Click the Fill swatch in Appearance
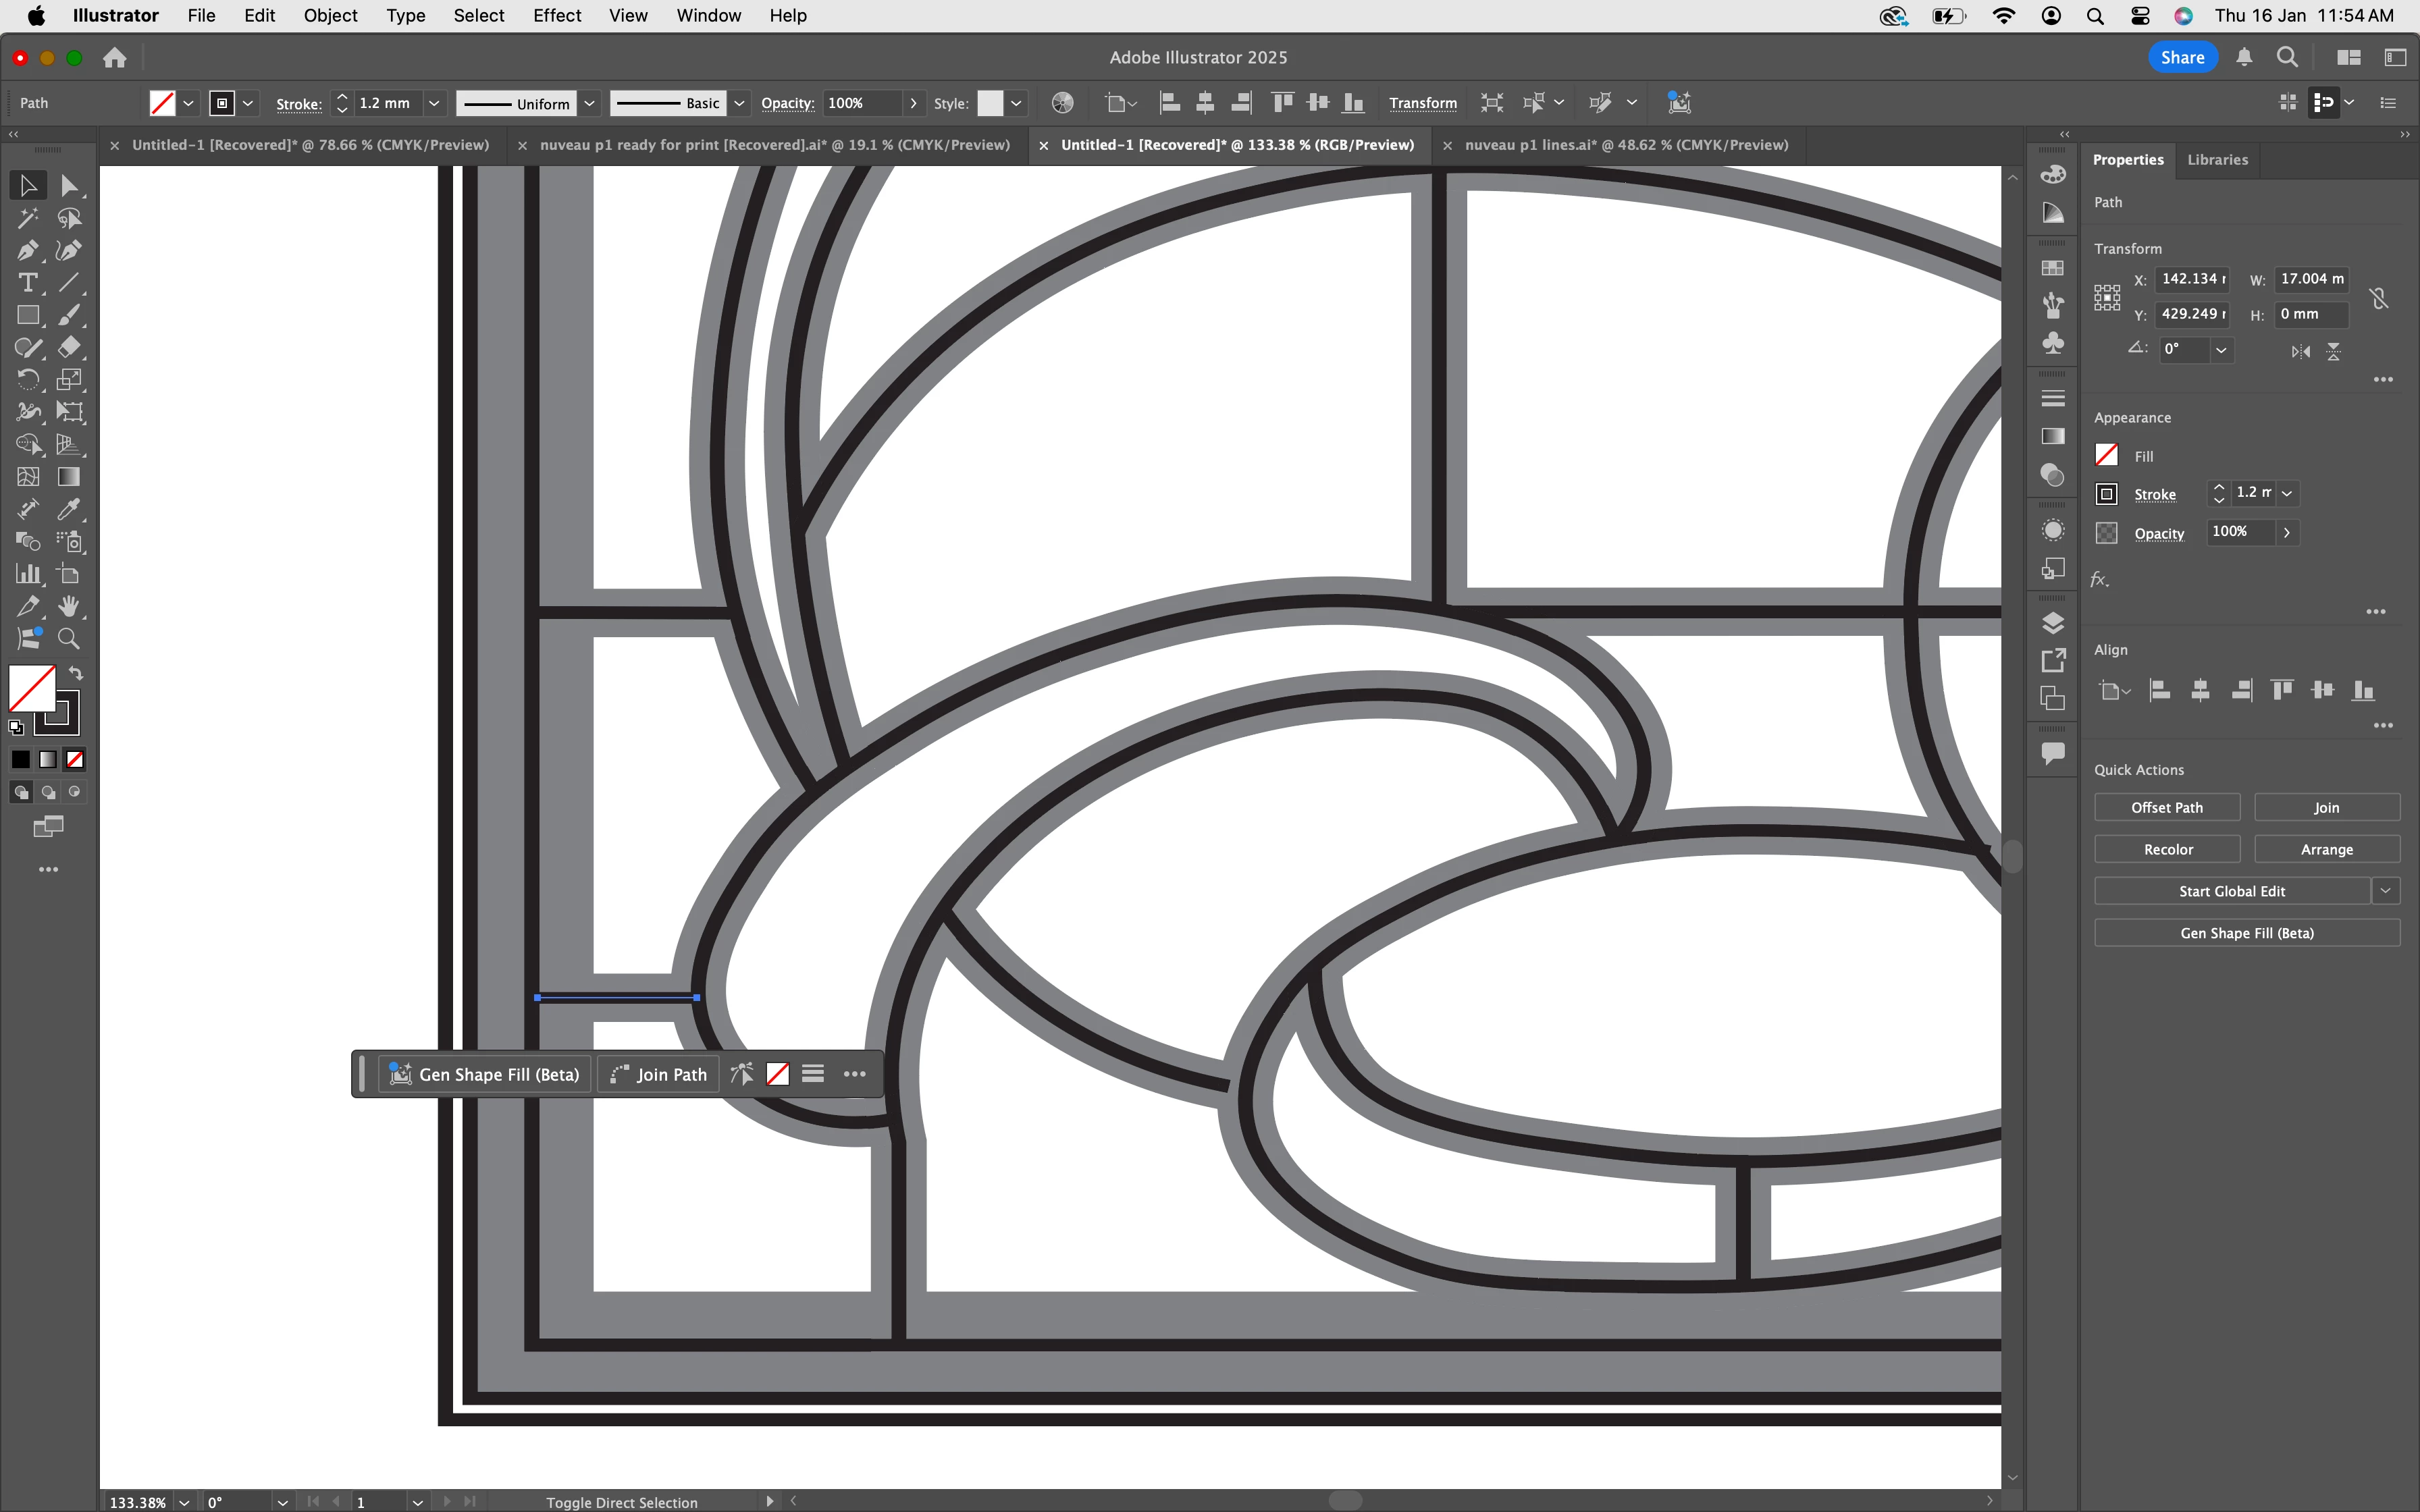 tap(2106, 455)
